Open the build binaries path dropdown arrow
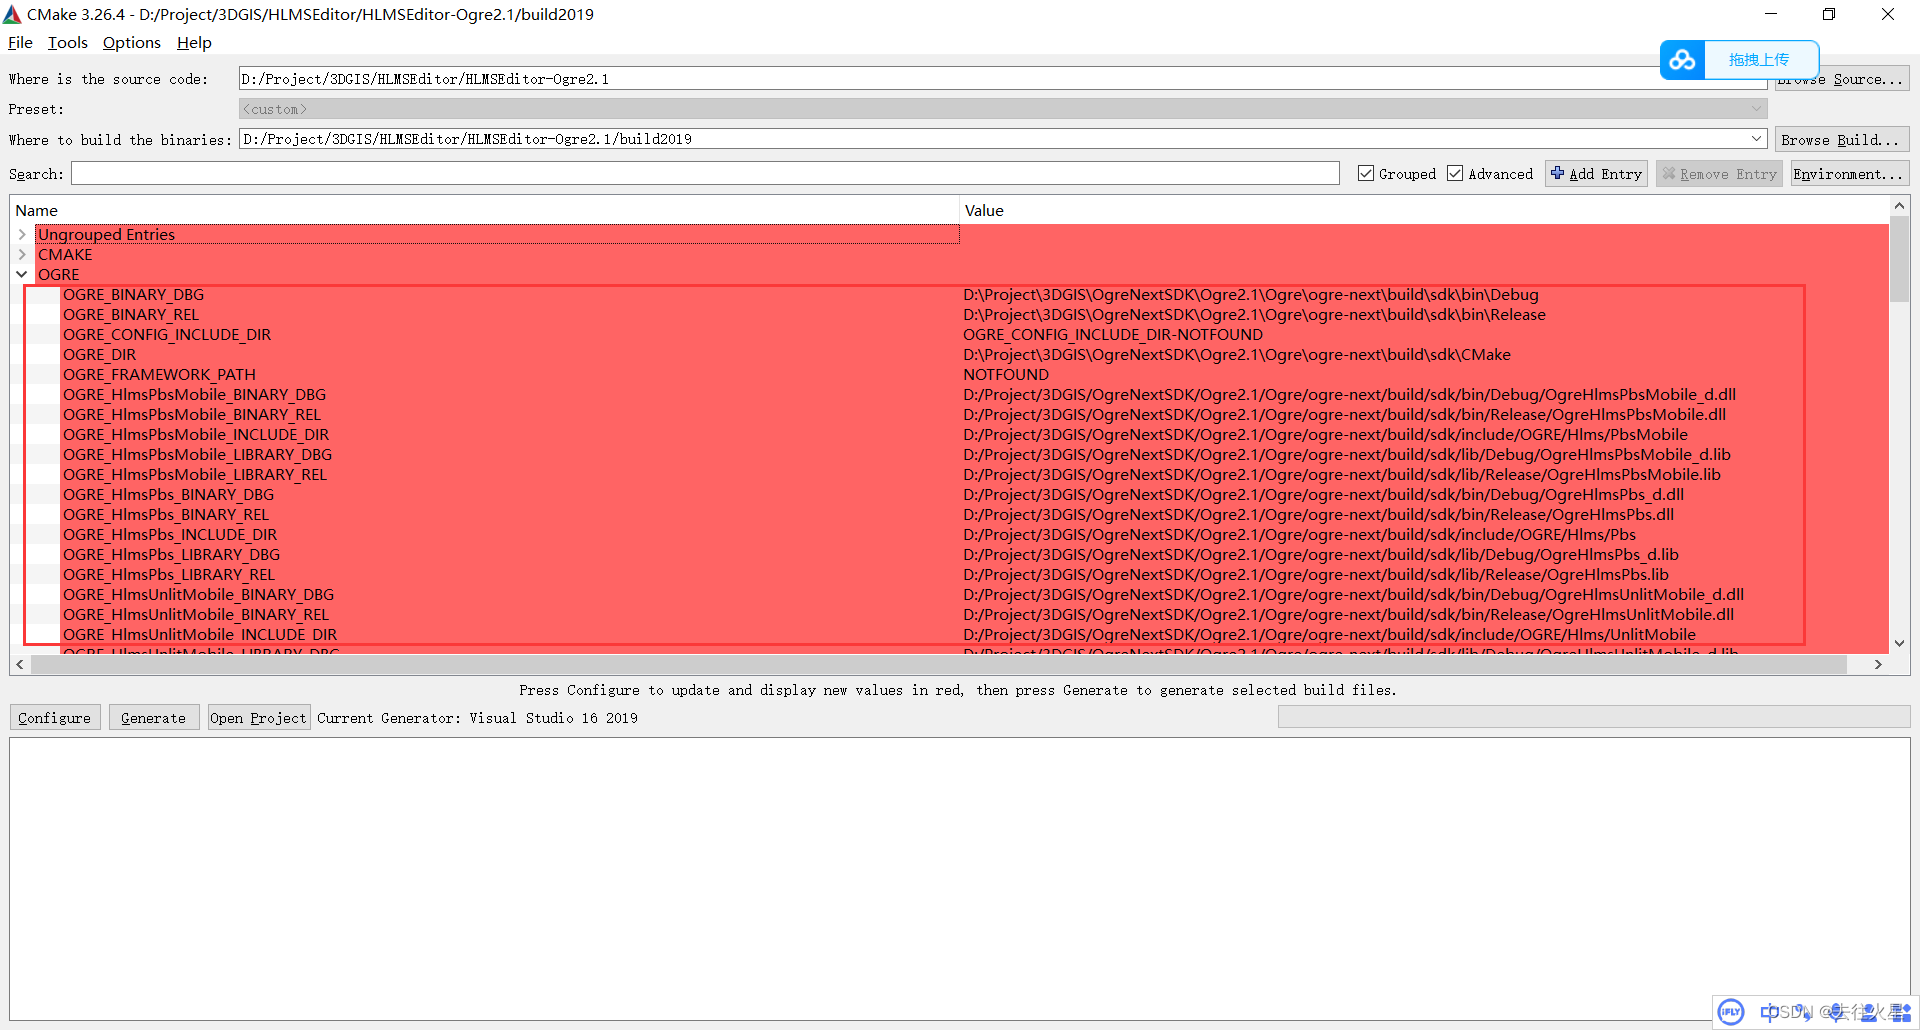Image resolution: width=1920 pixels, height=1030 pixels. (x=1756, y=139)
